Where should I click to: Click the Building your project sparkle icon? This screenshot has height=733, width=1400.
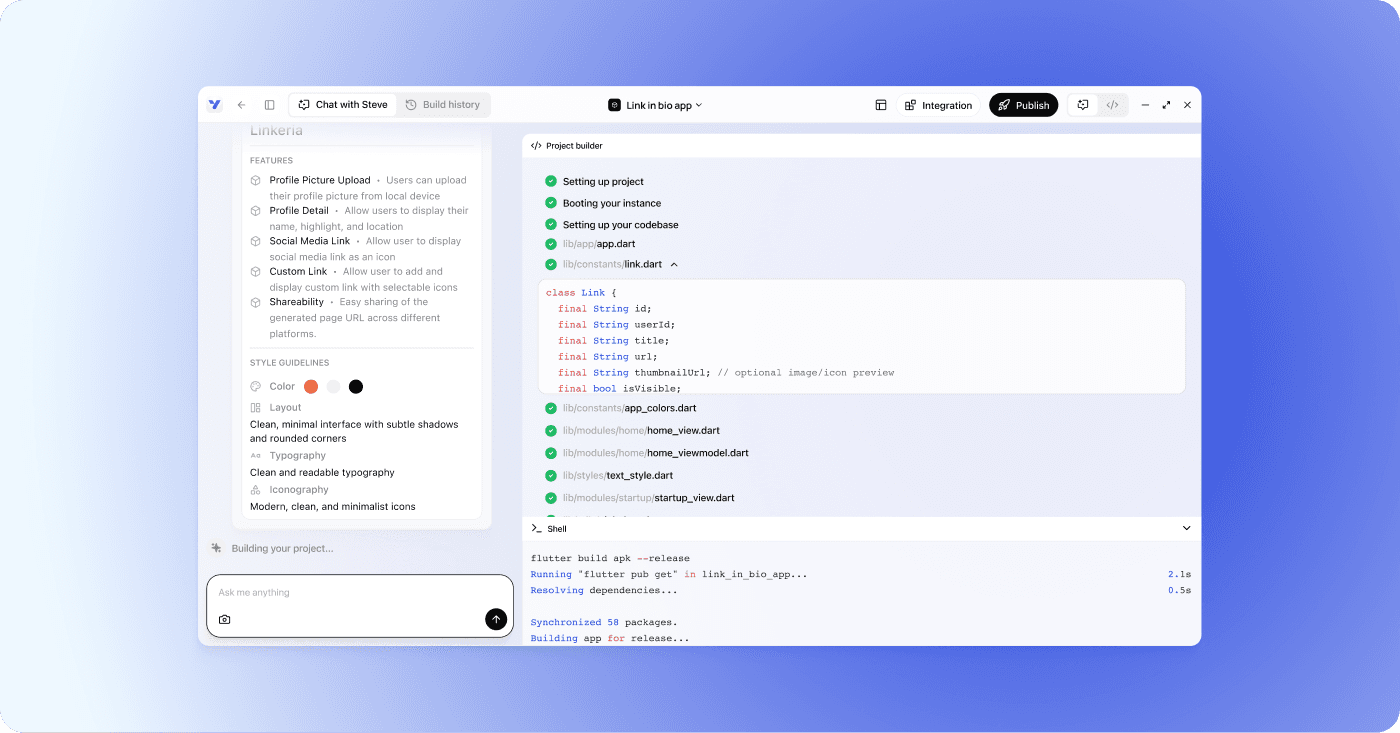coord(216,548)
